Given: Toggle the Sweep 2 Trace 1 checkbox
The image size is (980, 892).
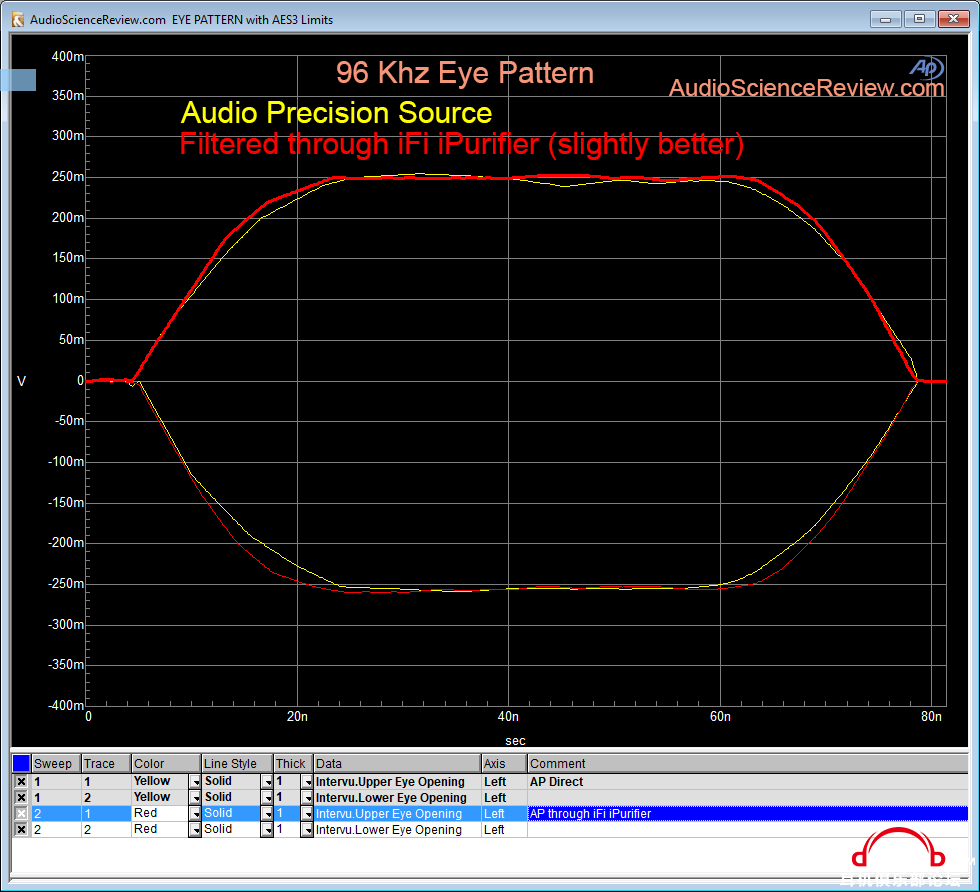Looking at the screenshot, I should 21,813.
